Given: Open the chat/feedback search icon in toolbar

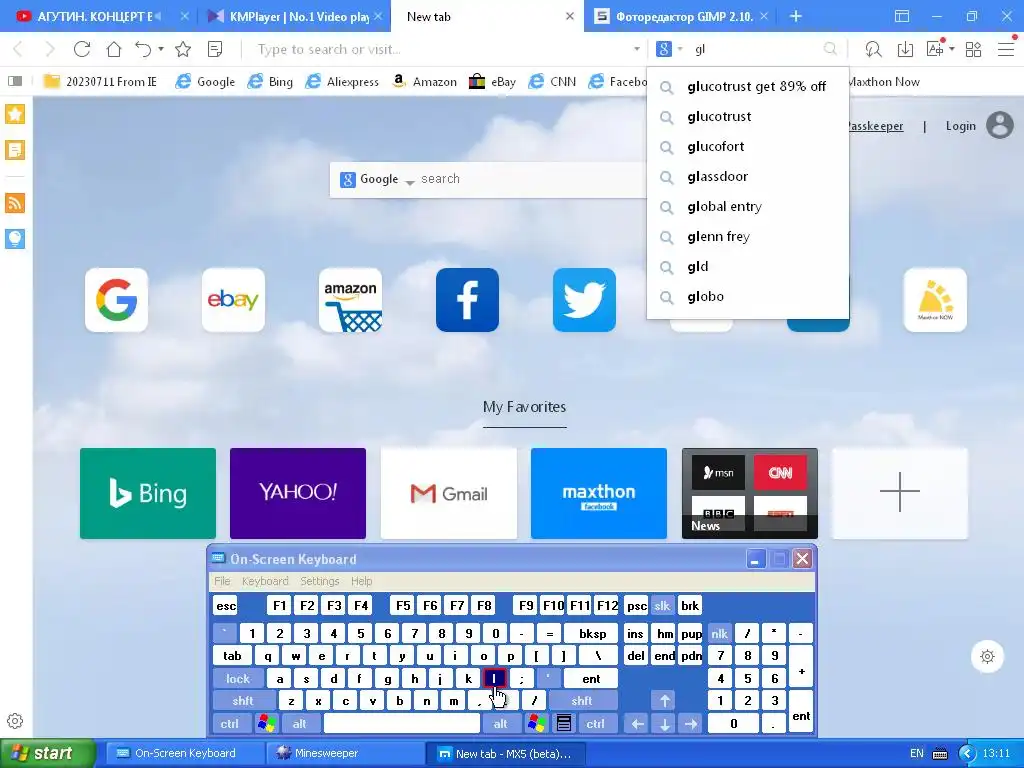Looking at the screenshot, I should (873, 49).
